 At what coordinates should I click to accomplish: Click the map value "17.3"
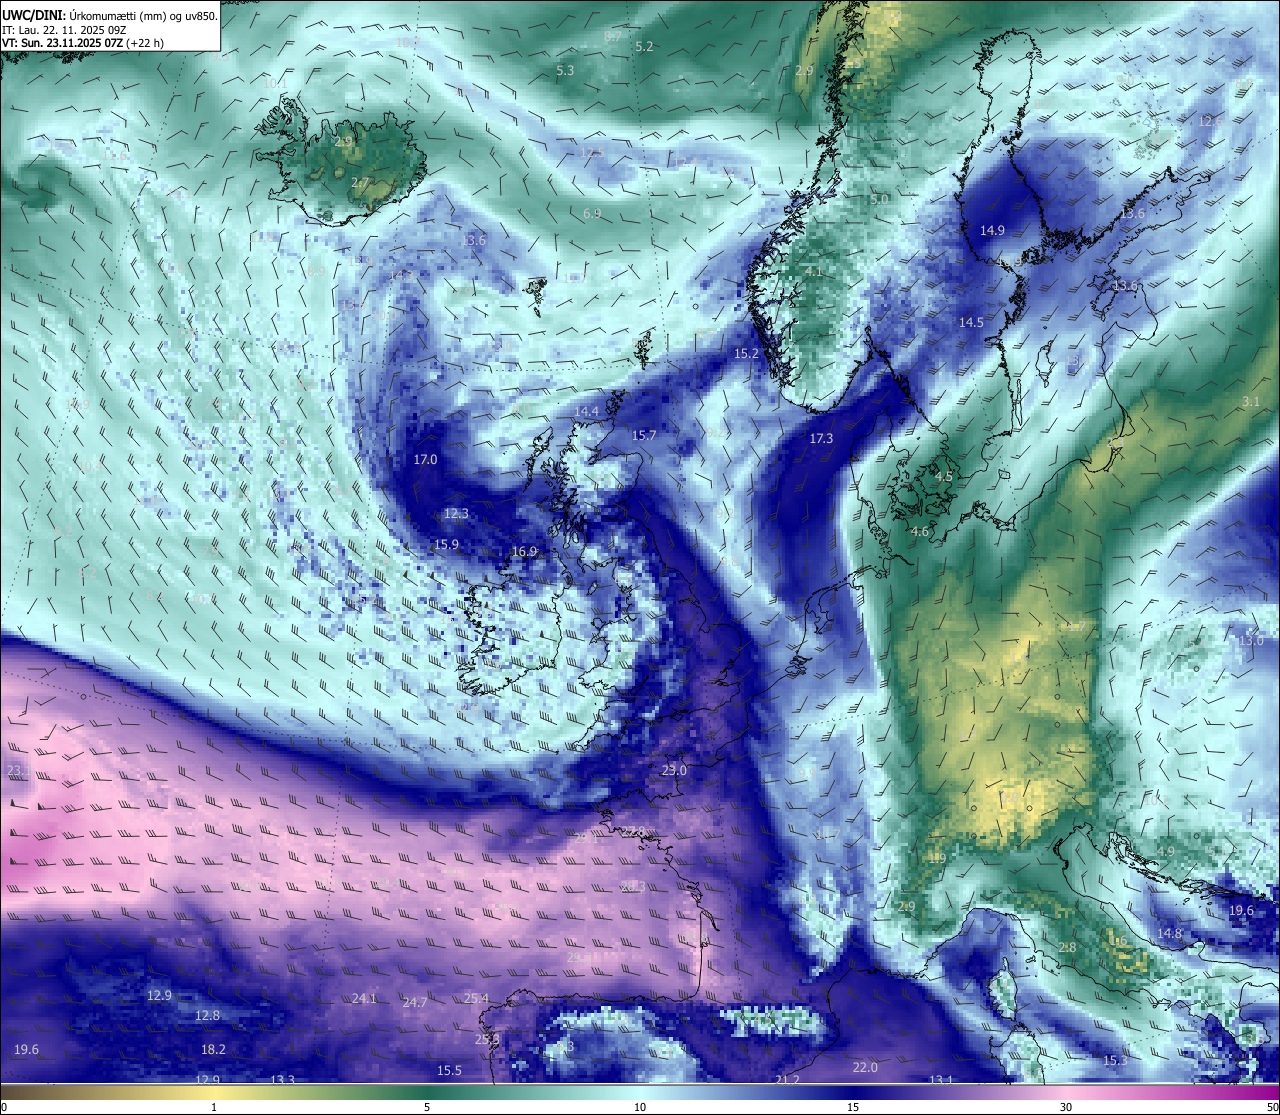pyautogui.click(x=821, y=439)
